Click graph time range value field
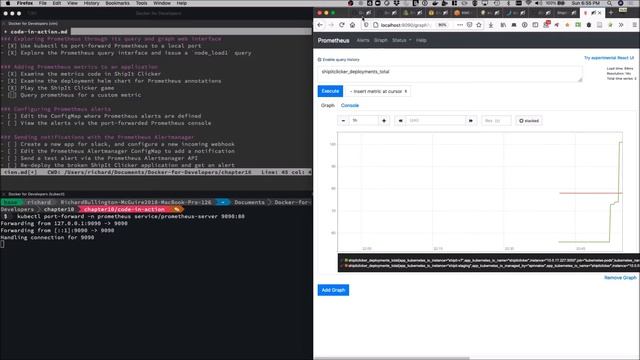 (364, 121)
